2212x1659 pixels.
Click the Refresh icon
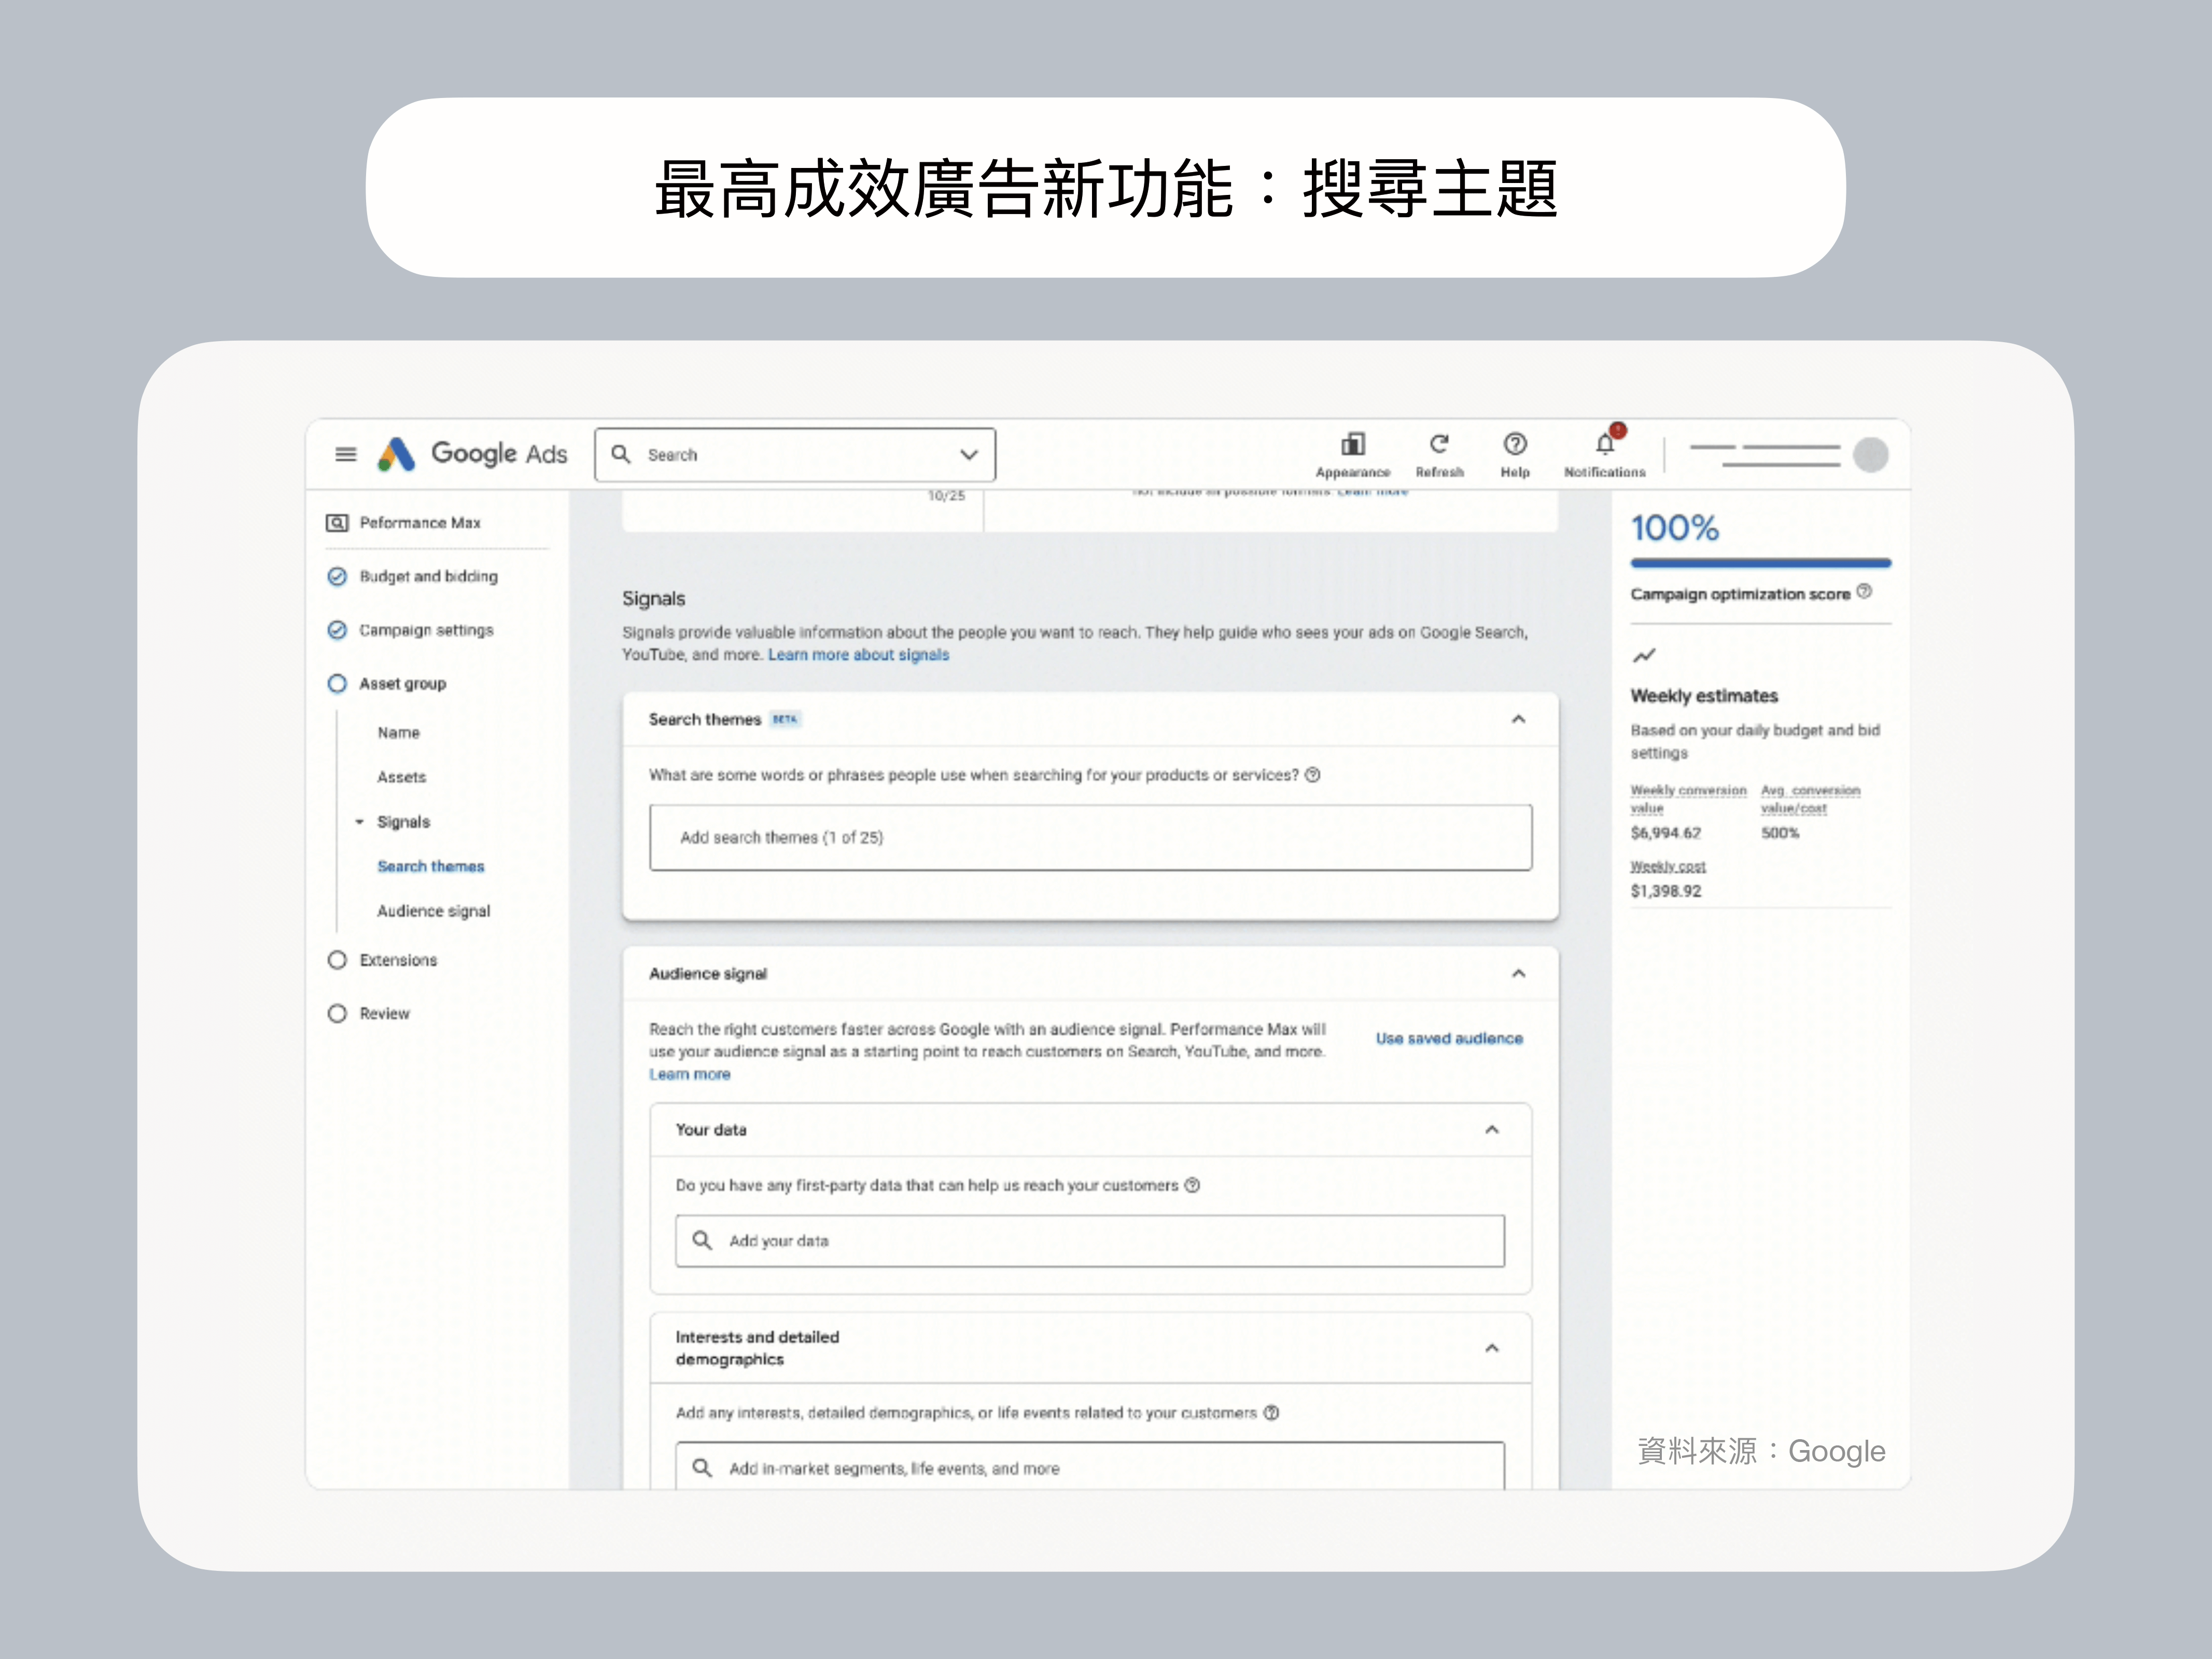(x=1439, y=444)
